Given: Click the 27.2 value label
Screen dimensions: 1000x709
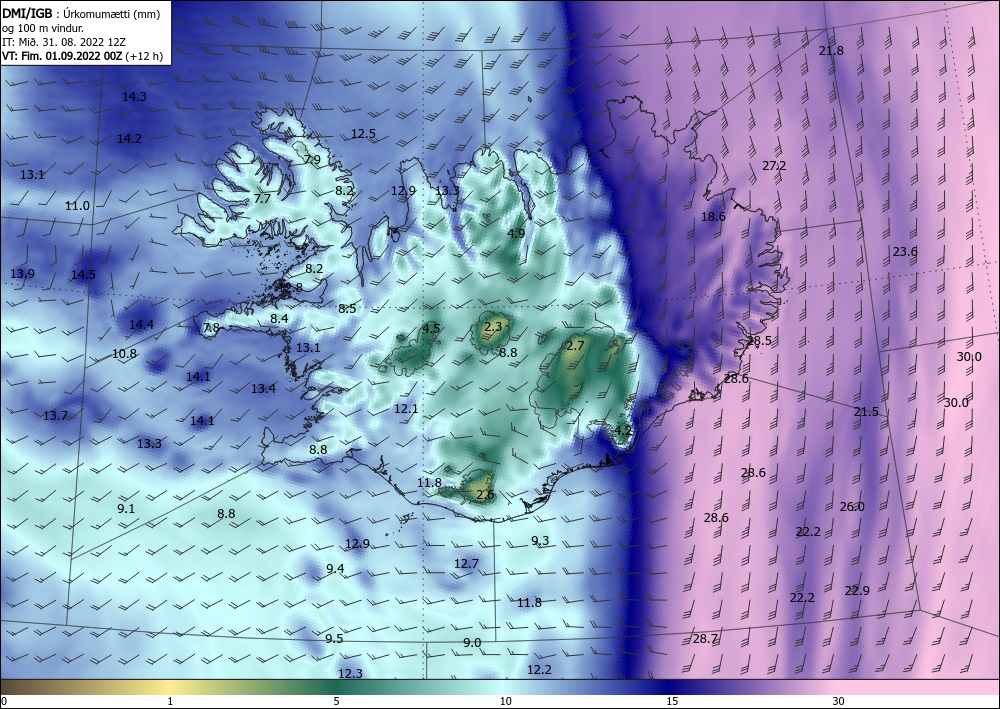Looking at the screenshot, I should pos(774,166).
